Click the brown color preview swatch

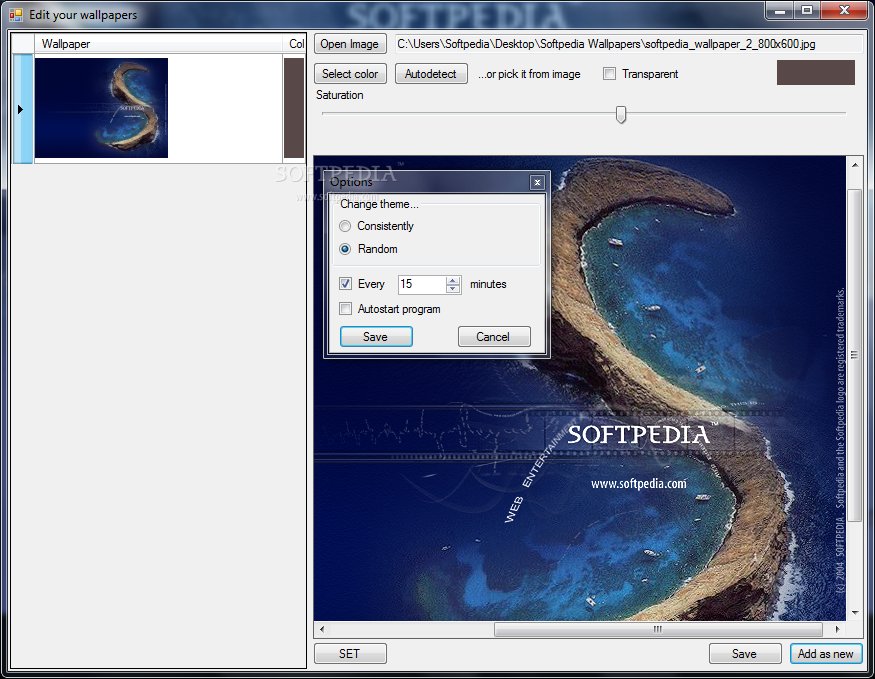[x=815, y=73]
